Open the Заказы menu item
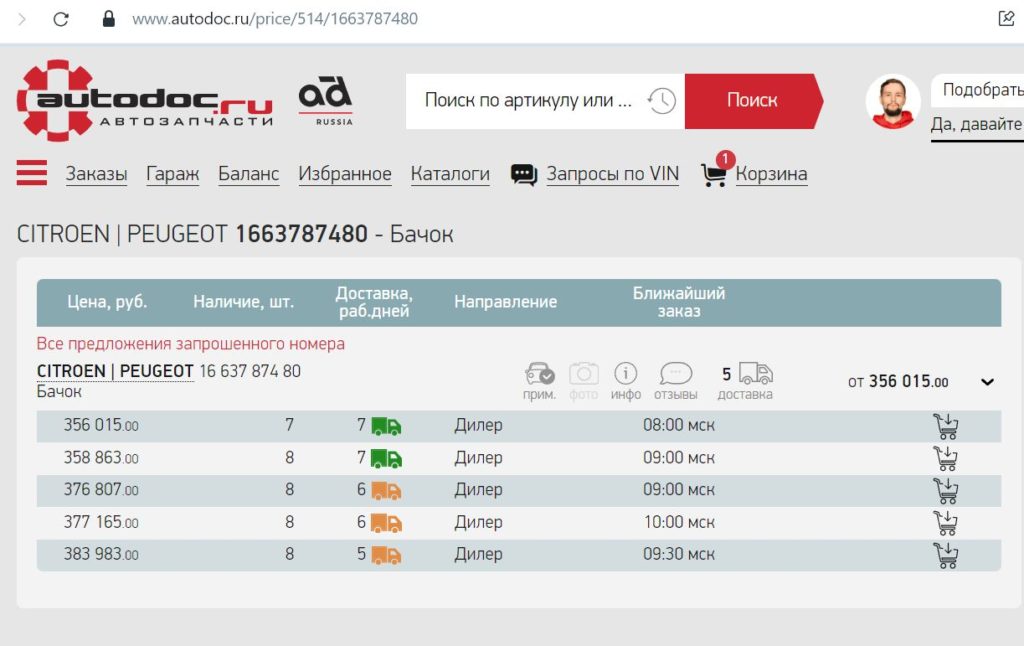The width and height of the screenshot is (1024, 646). pos(96,174)
